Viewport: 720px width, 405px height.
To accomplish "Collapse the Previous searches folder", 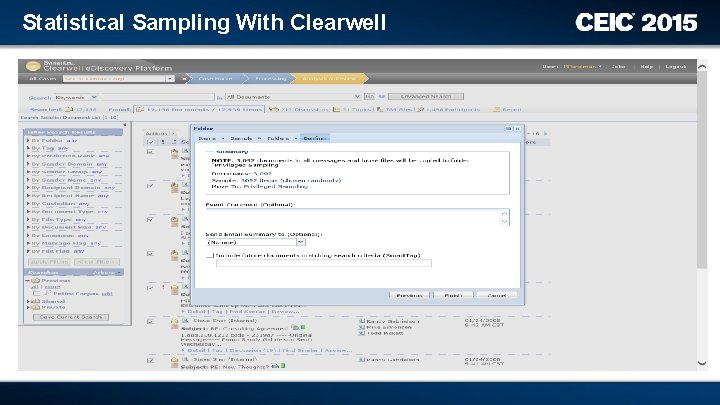I will [28, 281].
